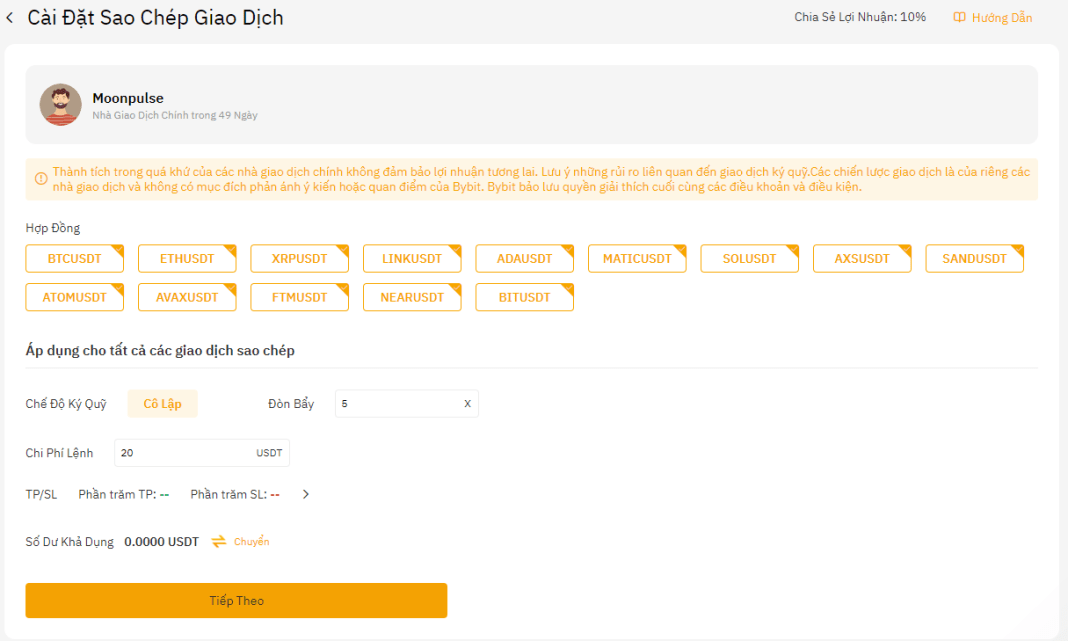Open the Chuyển transfer link
This screenshot has height=641, width=1068.
pos(251,542)
